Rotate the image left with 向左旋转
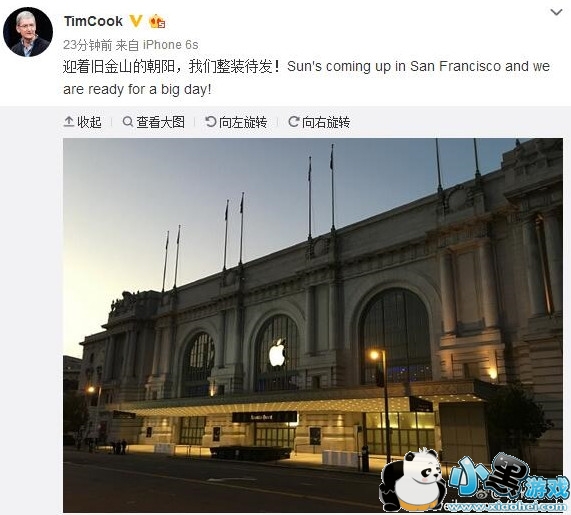Viewport: 571px width, 515px height. [236, 122]
